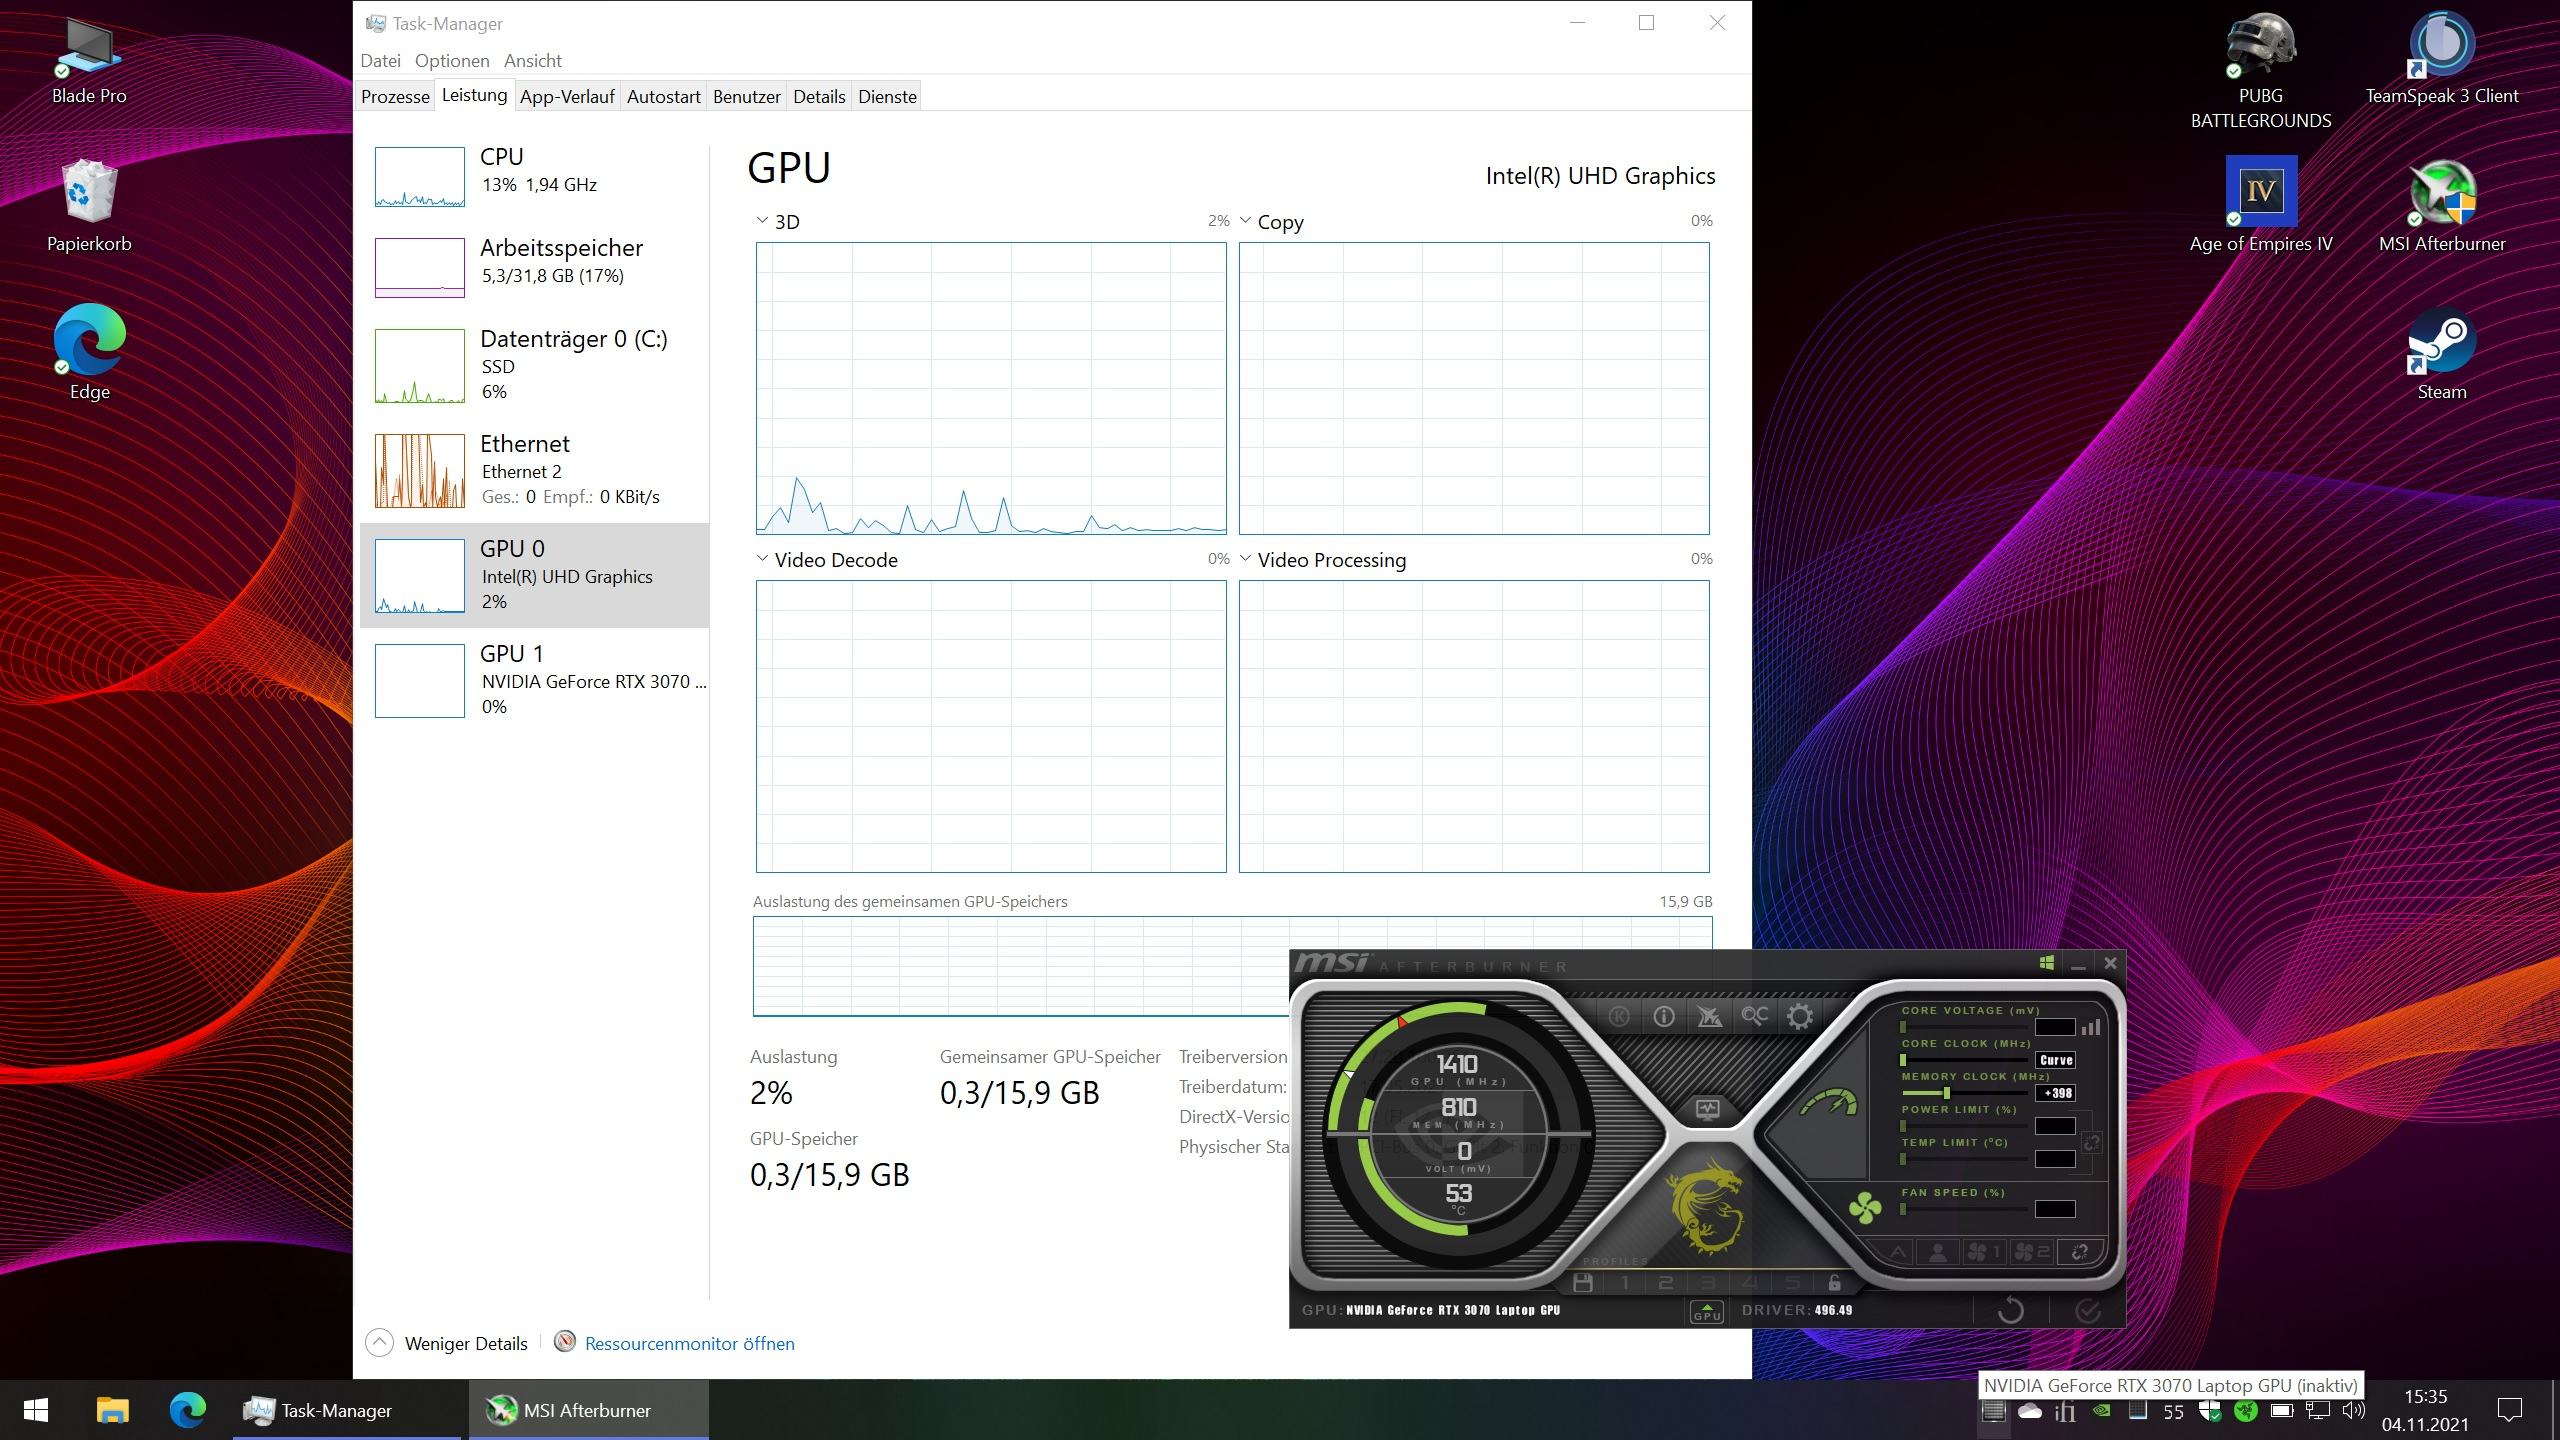Collapse the 3D graph dropdown chevron
This screenshot has height=1440, width=2560.
point(762,221)
